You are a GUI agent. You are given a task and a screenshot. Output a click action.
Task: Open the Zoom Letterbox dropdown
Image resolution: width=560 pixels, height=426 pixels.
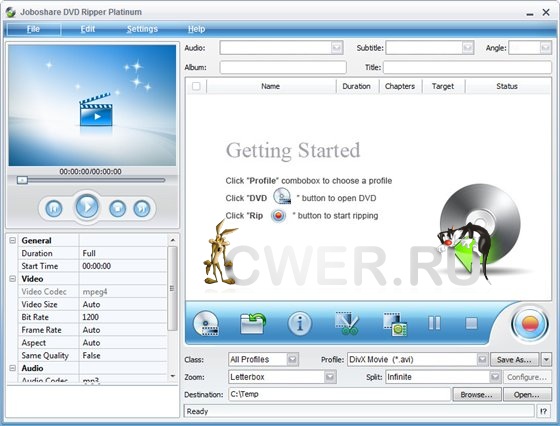[x=330, y=377]
